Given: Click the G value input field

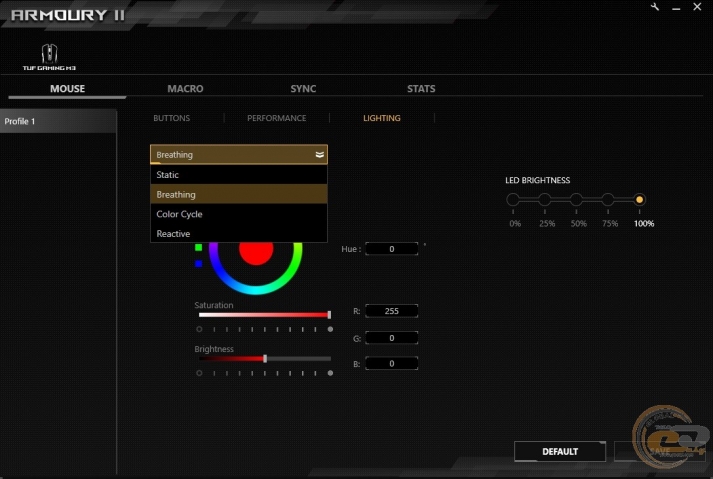Looking at the screenshot, I should [392, 338].
